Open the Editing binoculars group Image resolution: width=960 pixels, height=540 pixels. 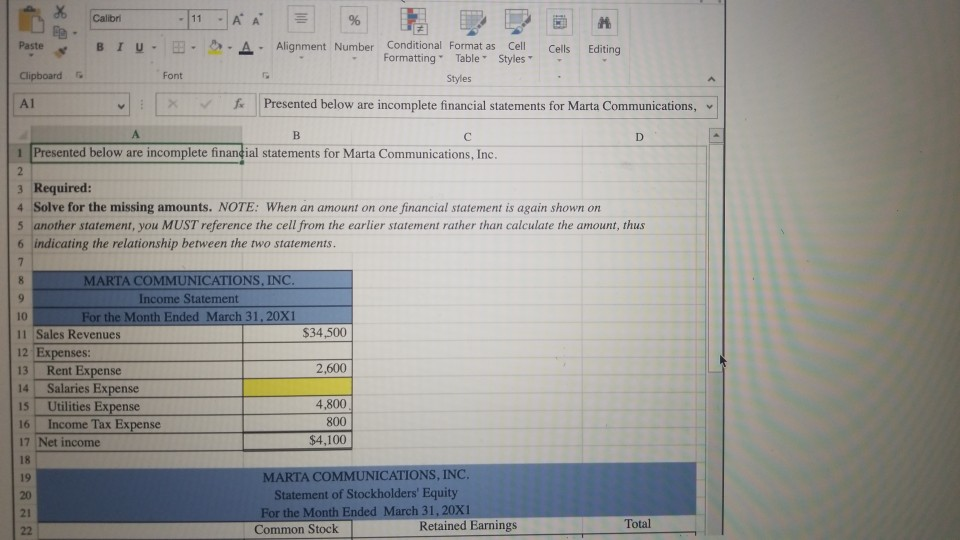tap(604, 36)
